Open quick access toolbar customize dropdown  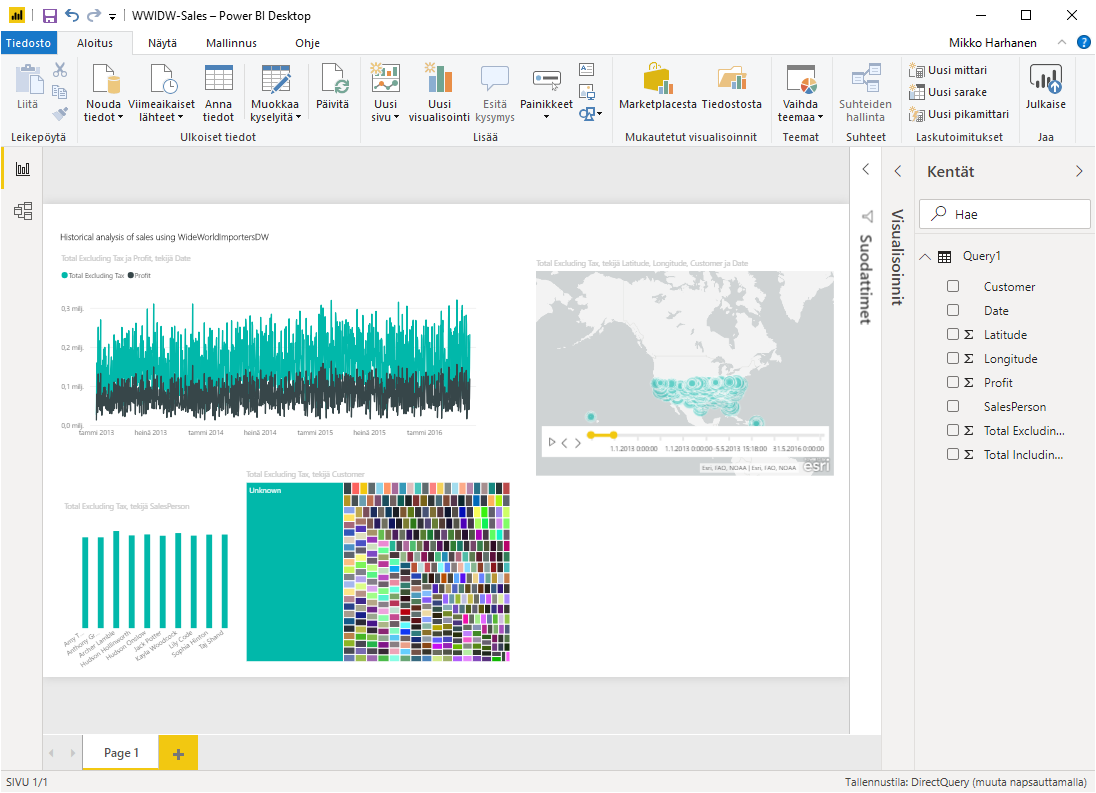(113, 17)
